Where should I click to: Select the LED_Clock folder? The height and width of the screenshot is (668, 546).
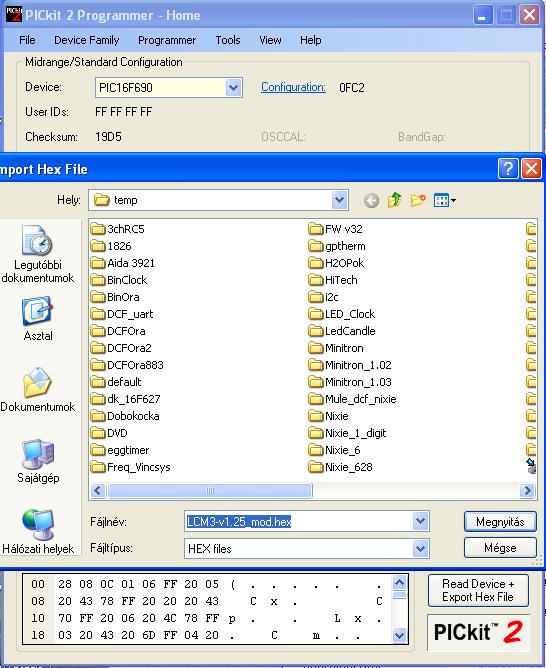[x=342, y=314]
